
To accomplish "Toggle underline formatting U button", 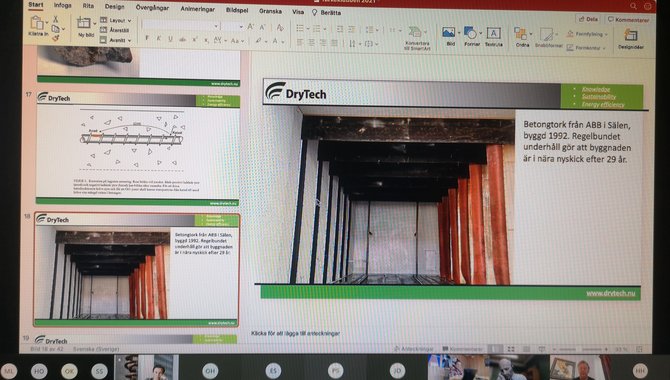I will [x=170, y=39].
